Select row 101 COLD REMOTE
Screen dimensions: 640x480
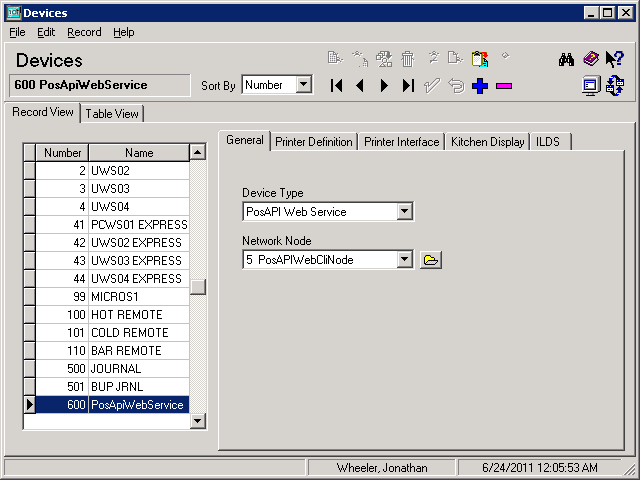click(x=113, y=332)
